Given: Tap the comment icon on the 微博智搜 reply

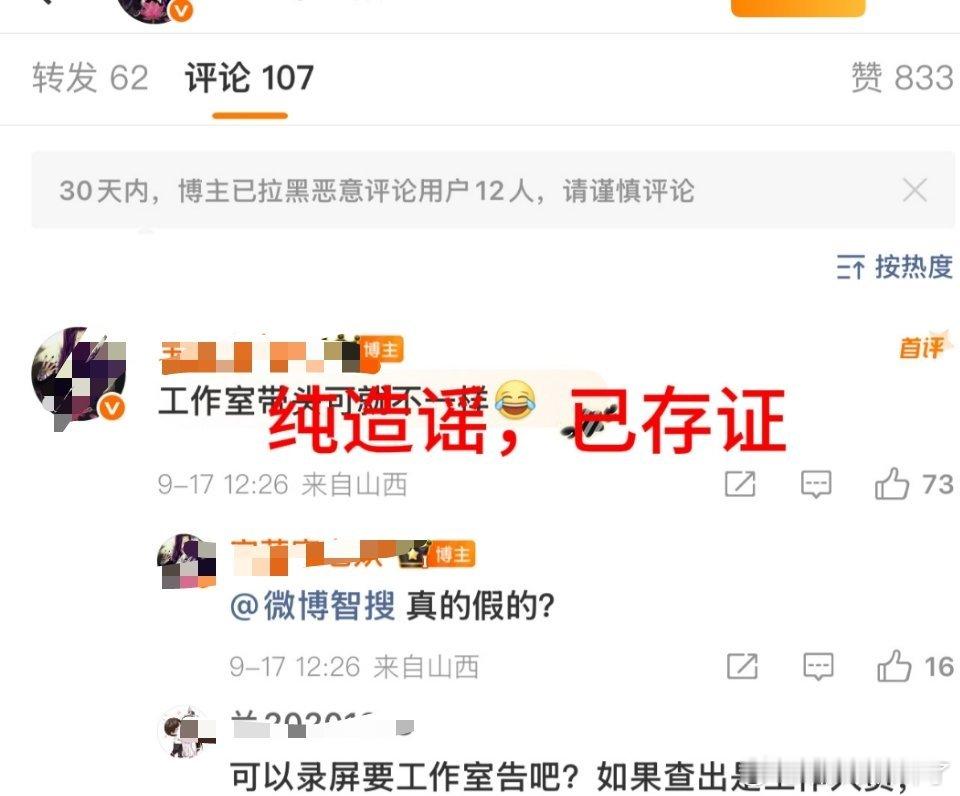Looking at the screenshot, I should (x=819, y=666).
